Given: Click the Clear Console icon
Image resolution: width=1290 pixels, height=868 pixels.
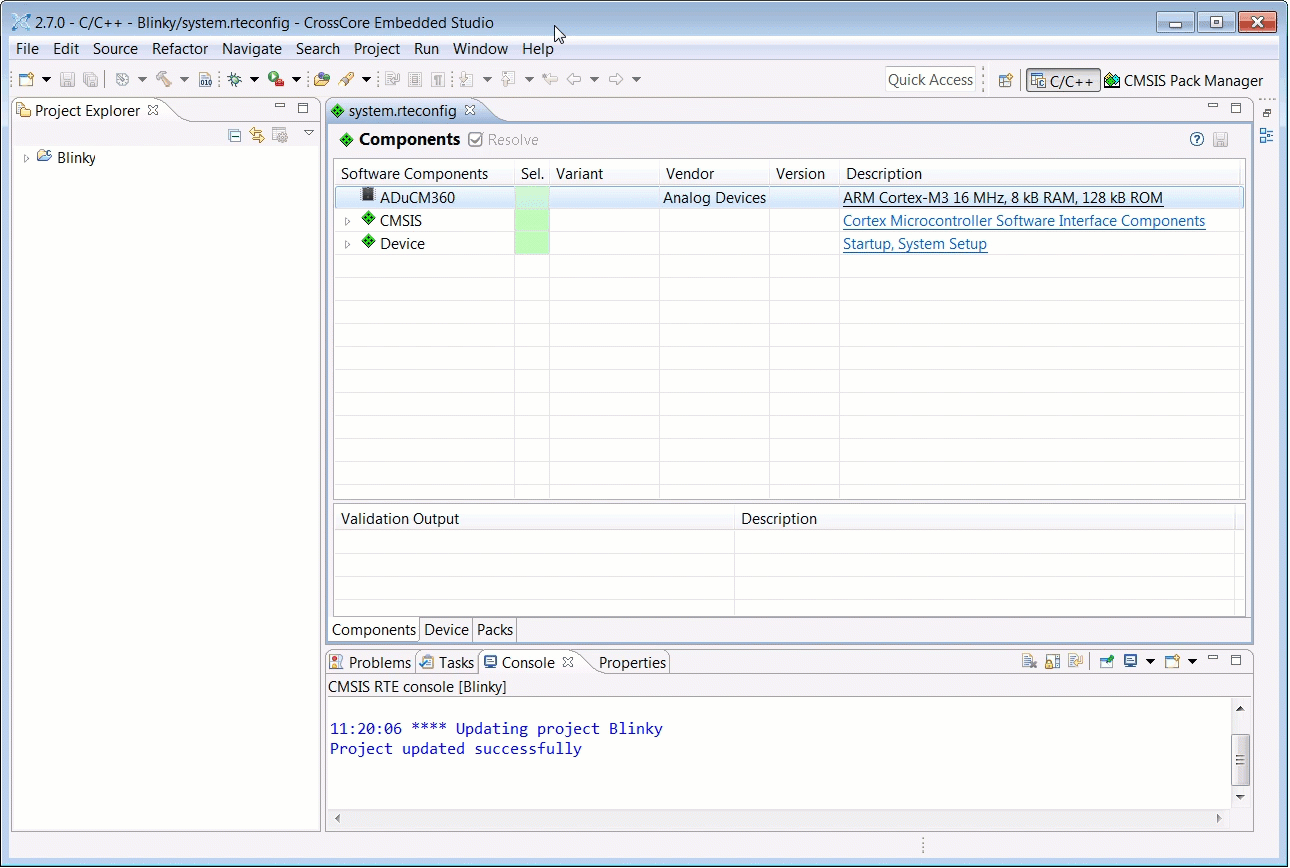Looking at the screenshot, I should click(1029, 661).
